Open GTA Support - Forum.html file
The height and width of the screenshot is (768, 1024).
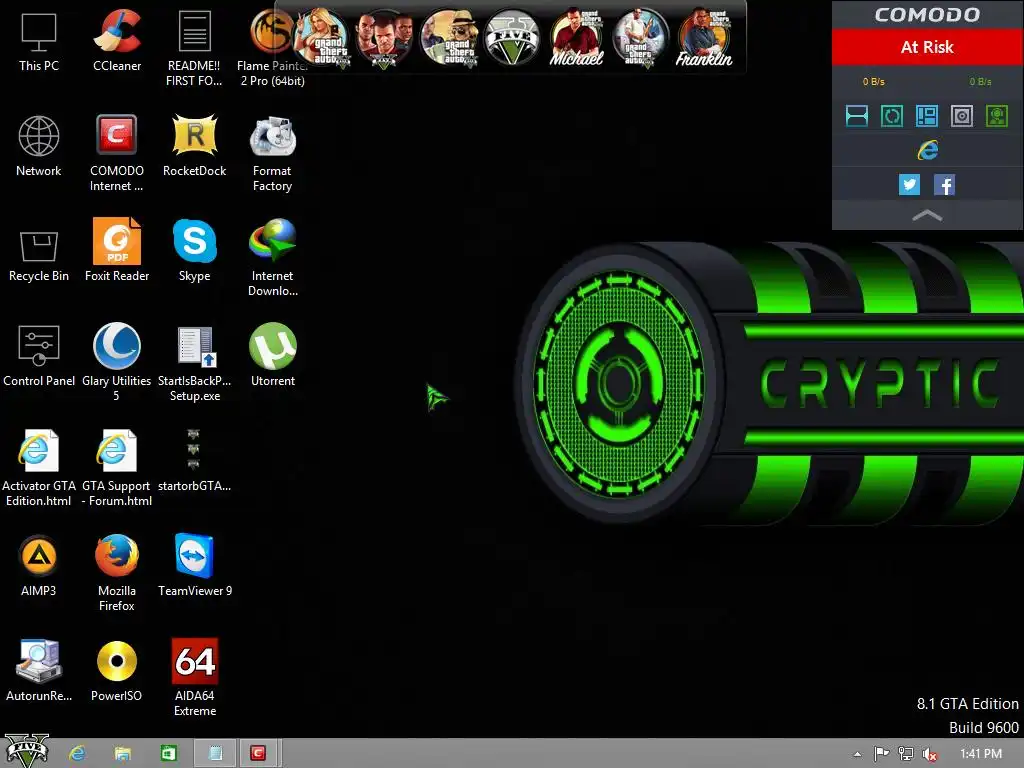pos(117,468)
